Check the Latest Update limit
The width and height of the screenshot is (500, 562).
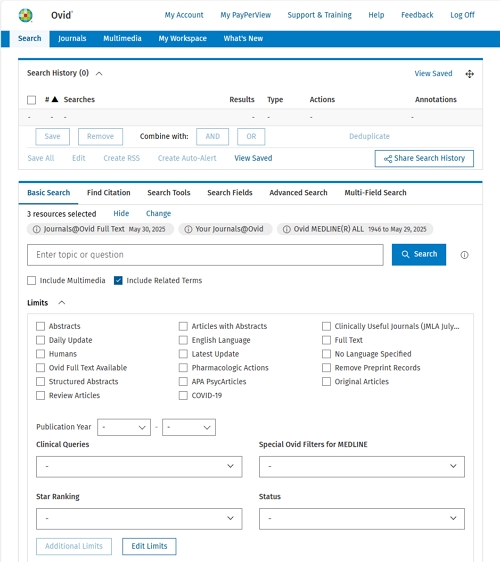pyautogui.click(x=183, y=354)
